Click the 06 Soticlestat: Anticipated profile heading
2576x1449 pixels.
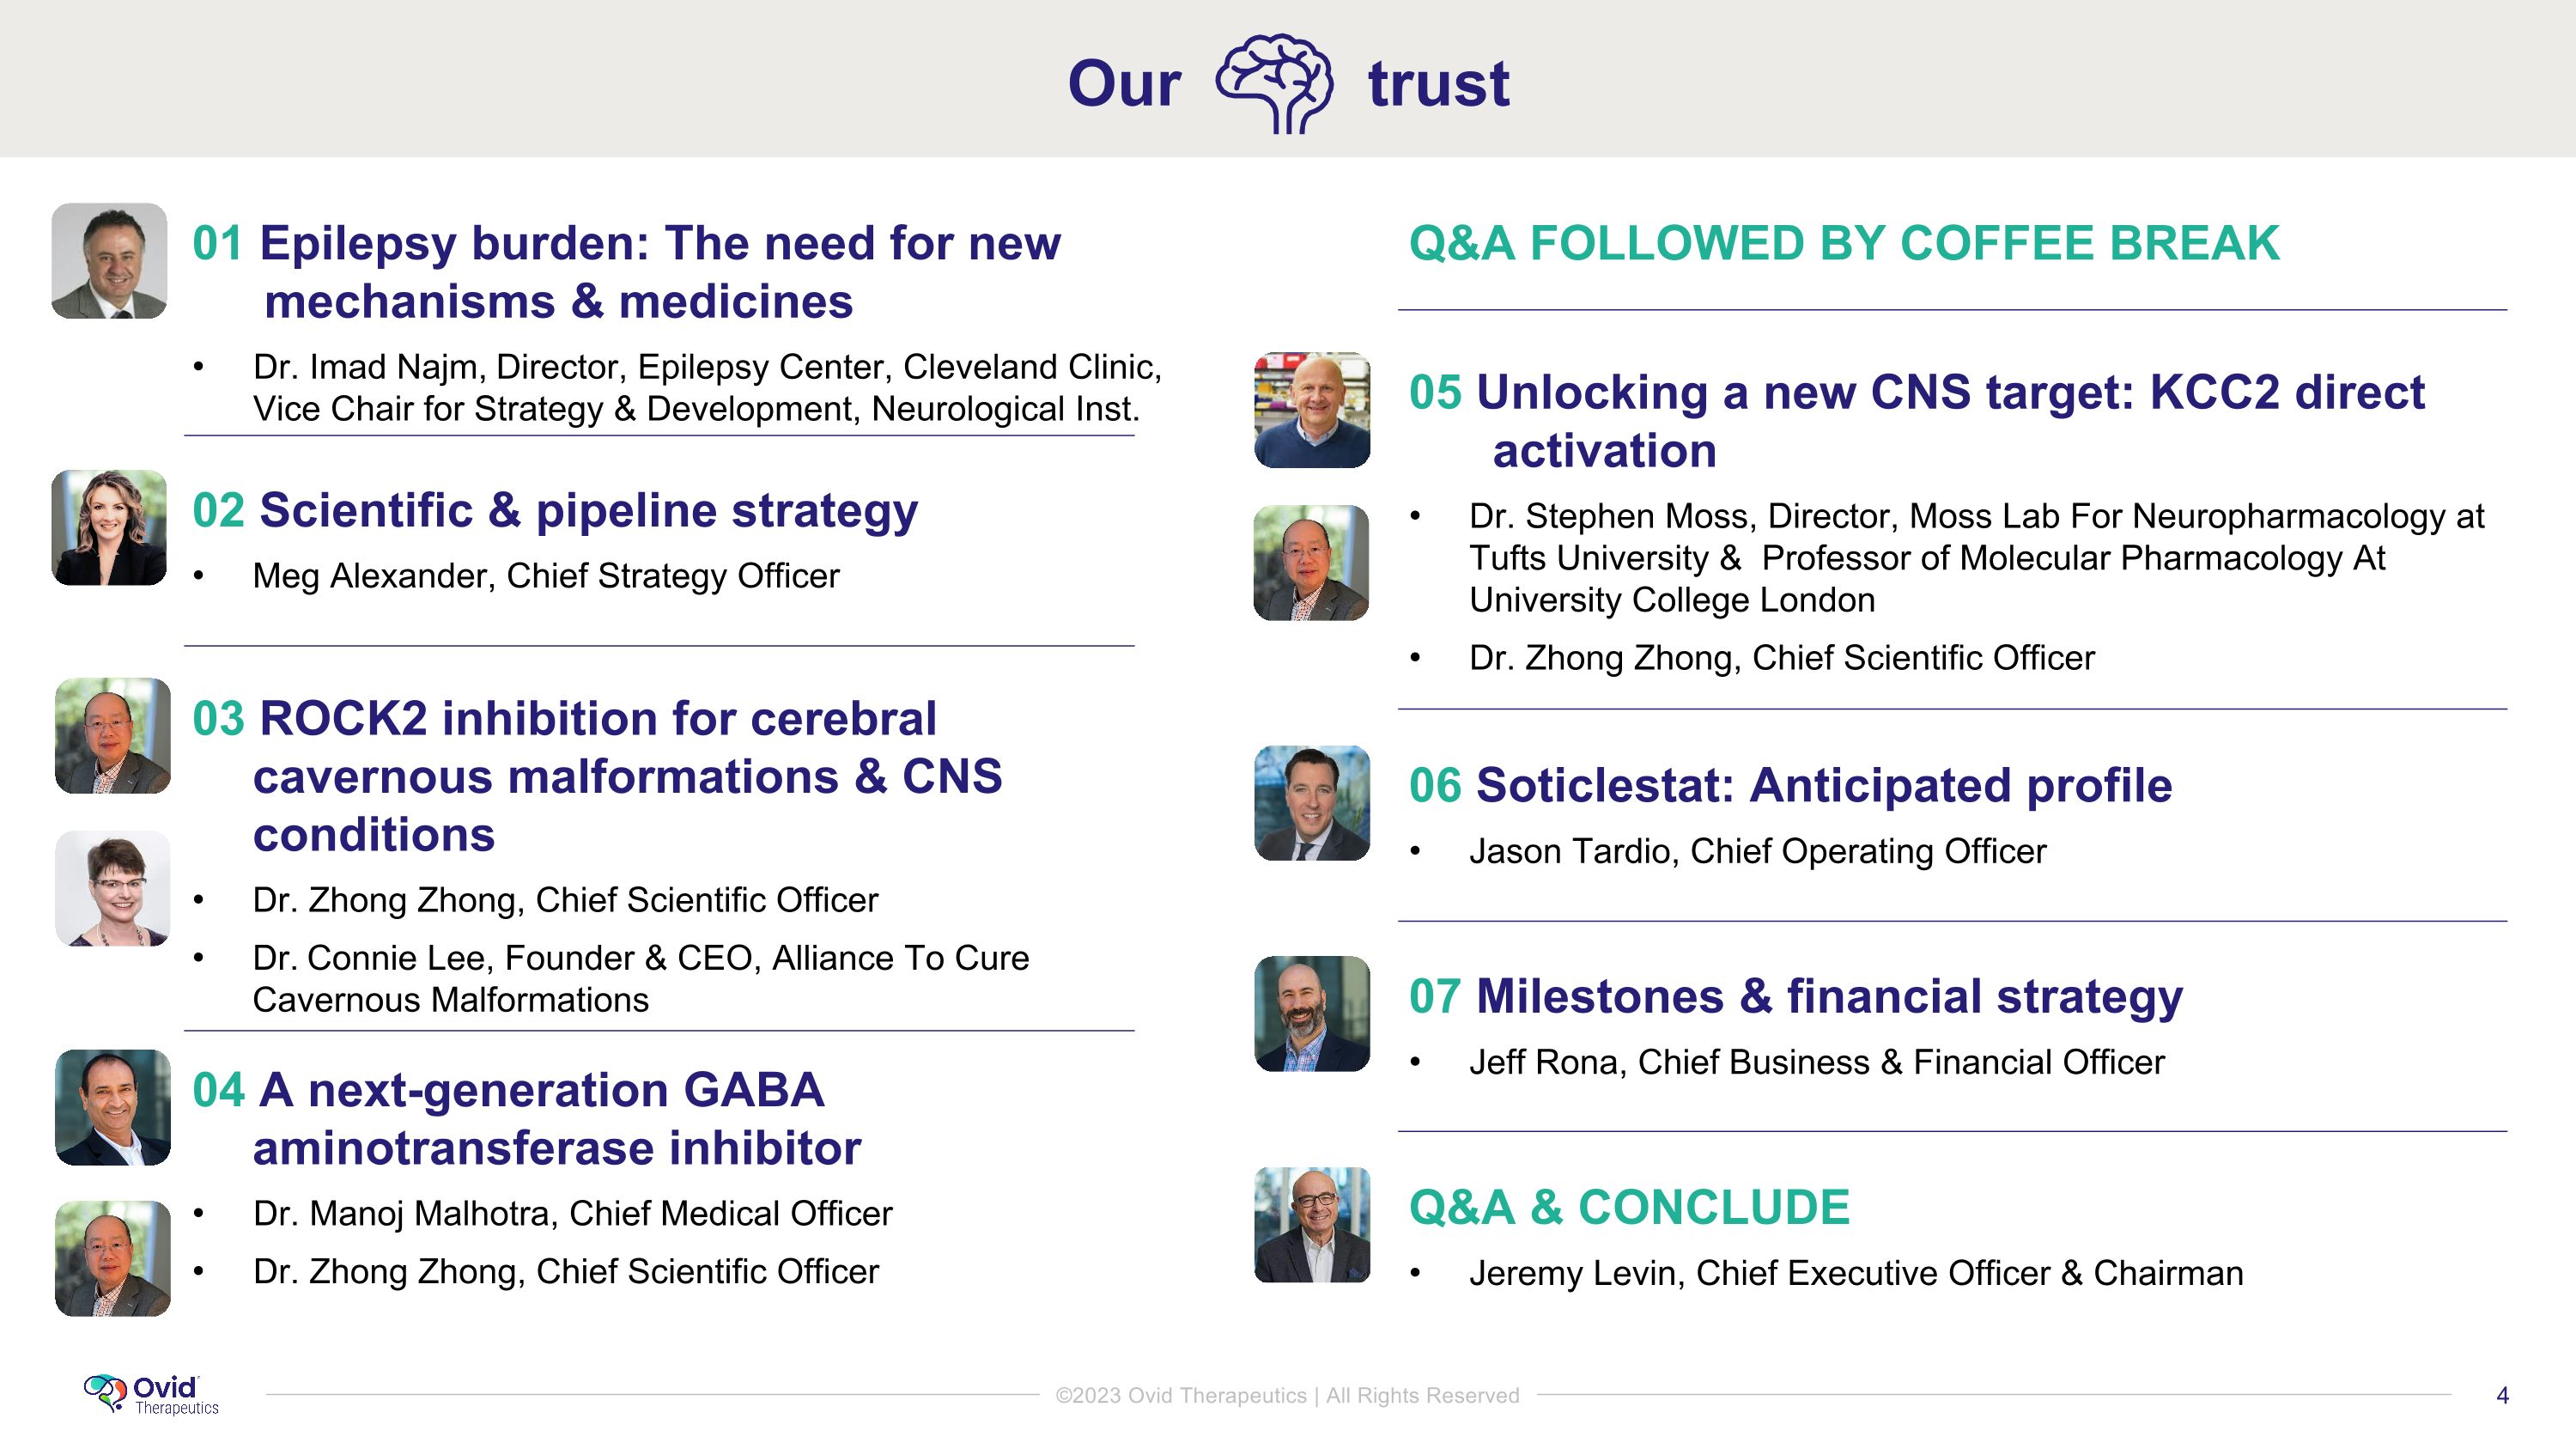[1790, 786]
